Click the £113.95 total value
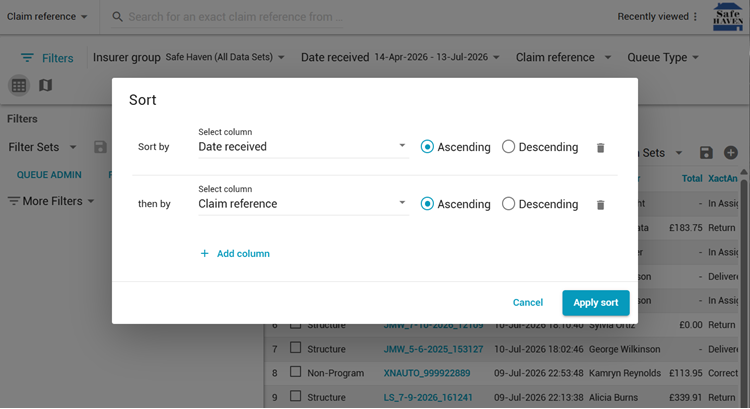Screen dimensions: 750x409 tap(685, 373)
